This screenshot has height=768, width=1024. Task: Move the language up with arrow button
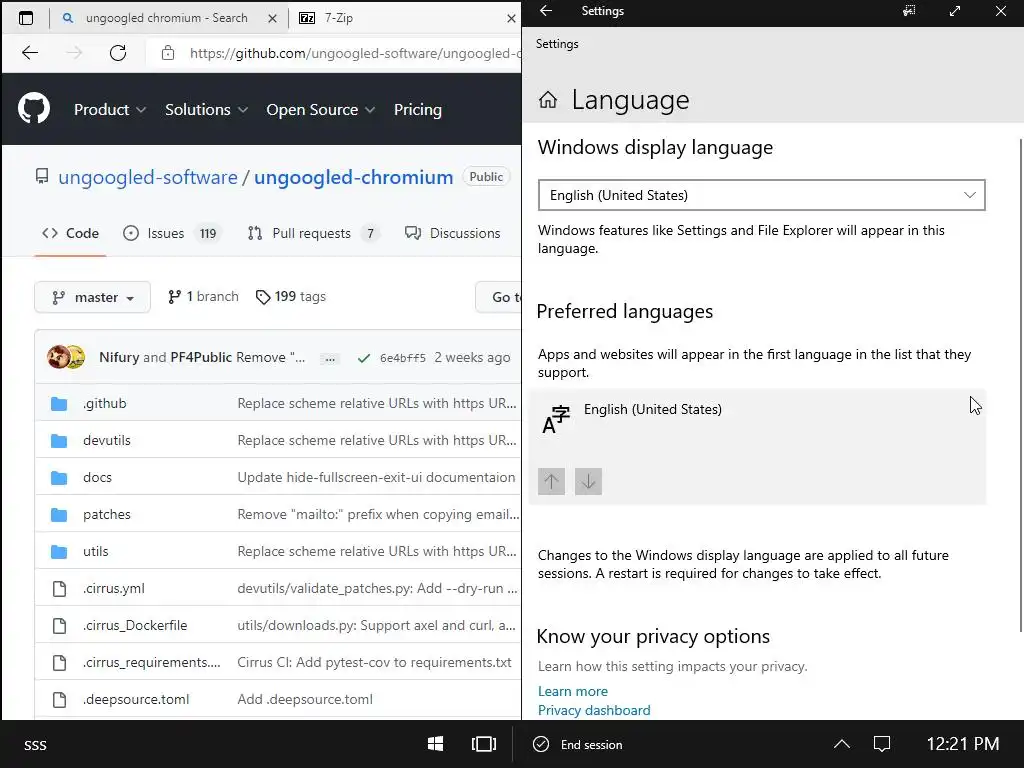(x=551, y=482)
